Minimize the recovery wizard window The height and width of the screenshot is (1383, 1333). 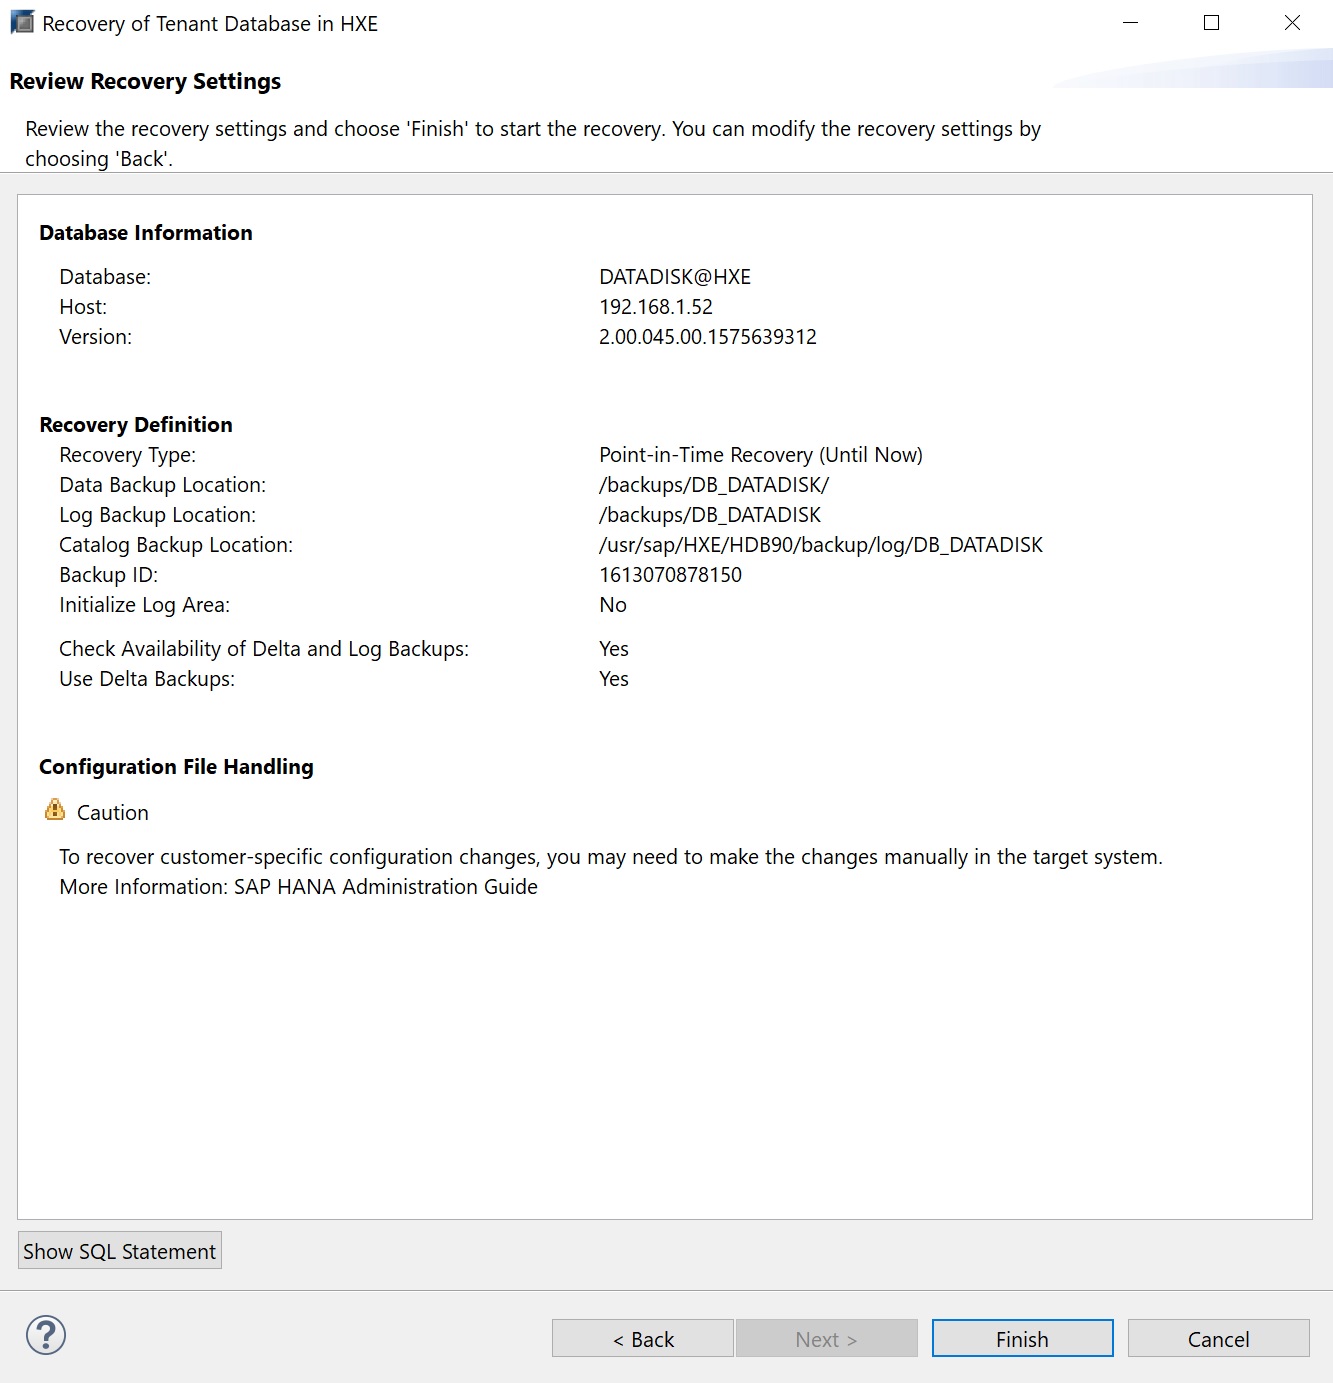1131,23
